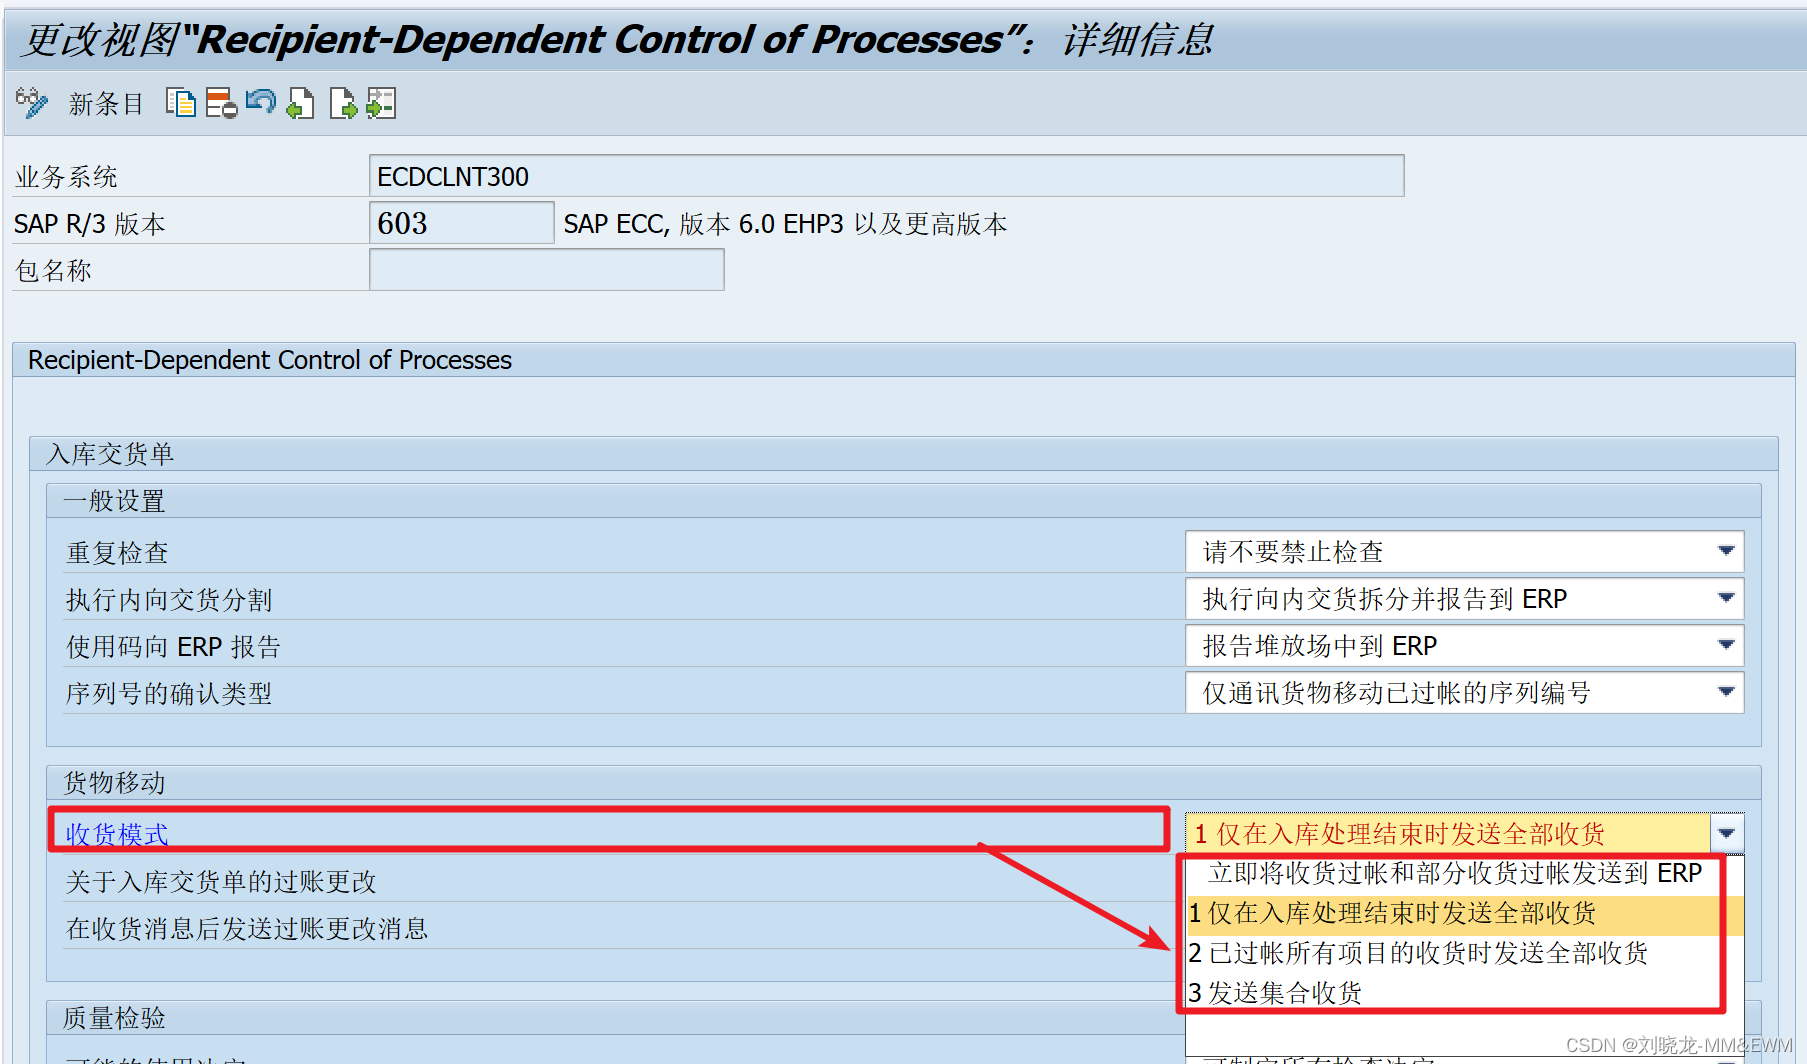Select the SAP R/3 版本 field showing 603
This screenshot has width=1807, height=1064.
(460, 222)
